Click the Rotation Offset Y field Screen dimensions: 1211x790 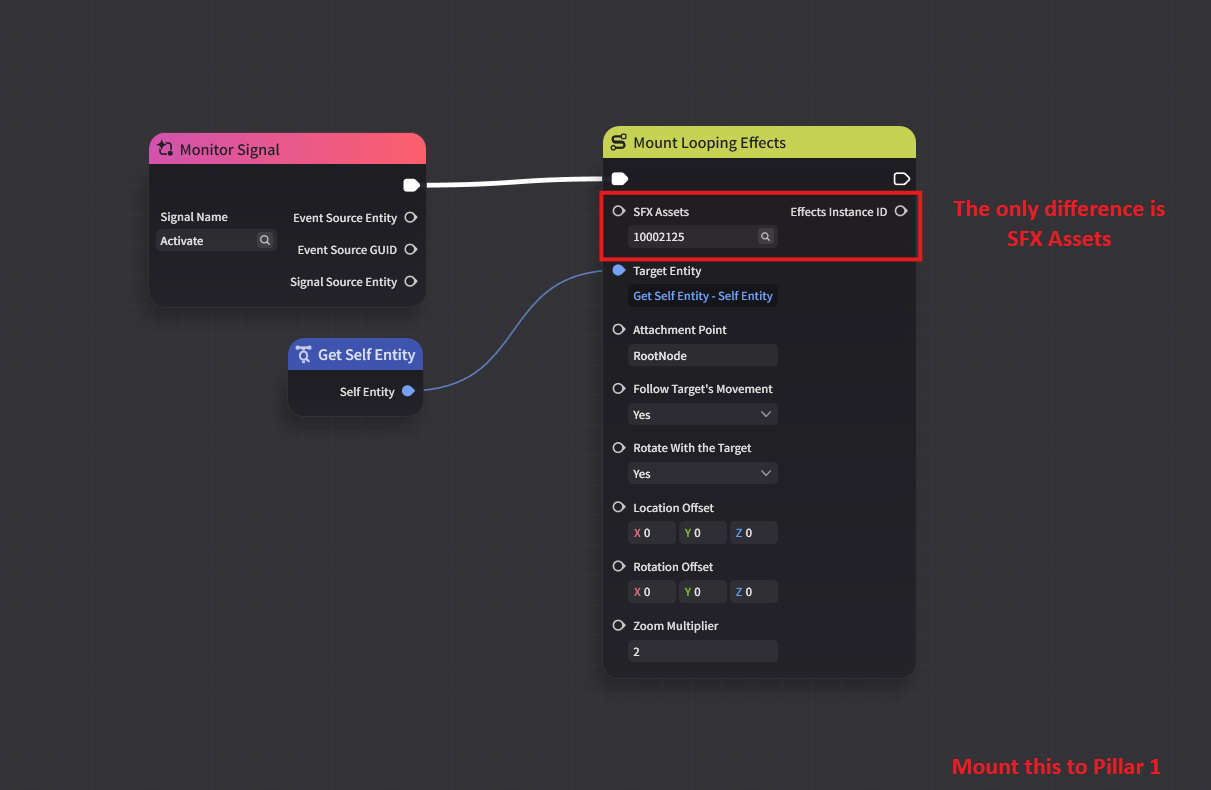pyautogui.click(x=703, y=592)
